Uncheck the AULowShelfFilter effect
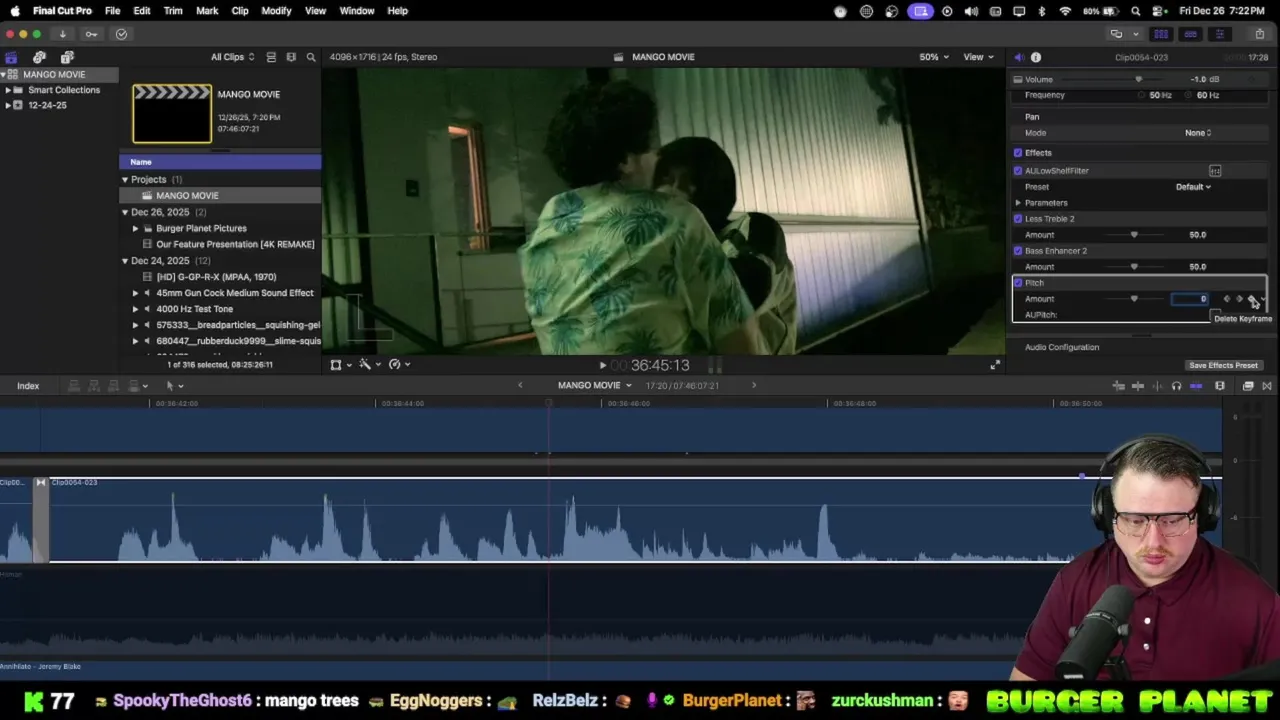The width and height of the screenshot is (1280, 720). 1018,171
